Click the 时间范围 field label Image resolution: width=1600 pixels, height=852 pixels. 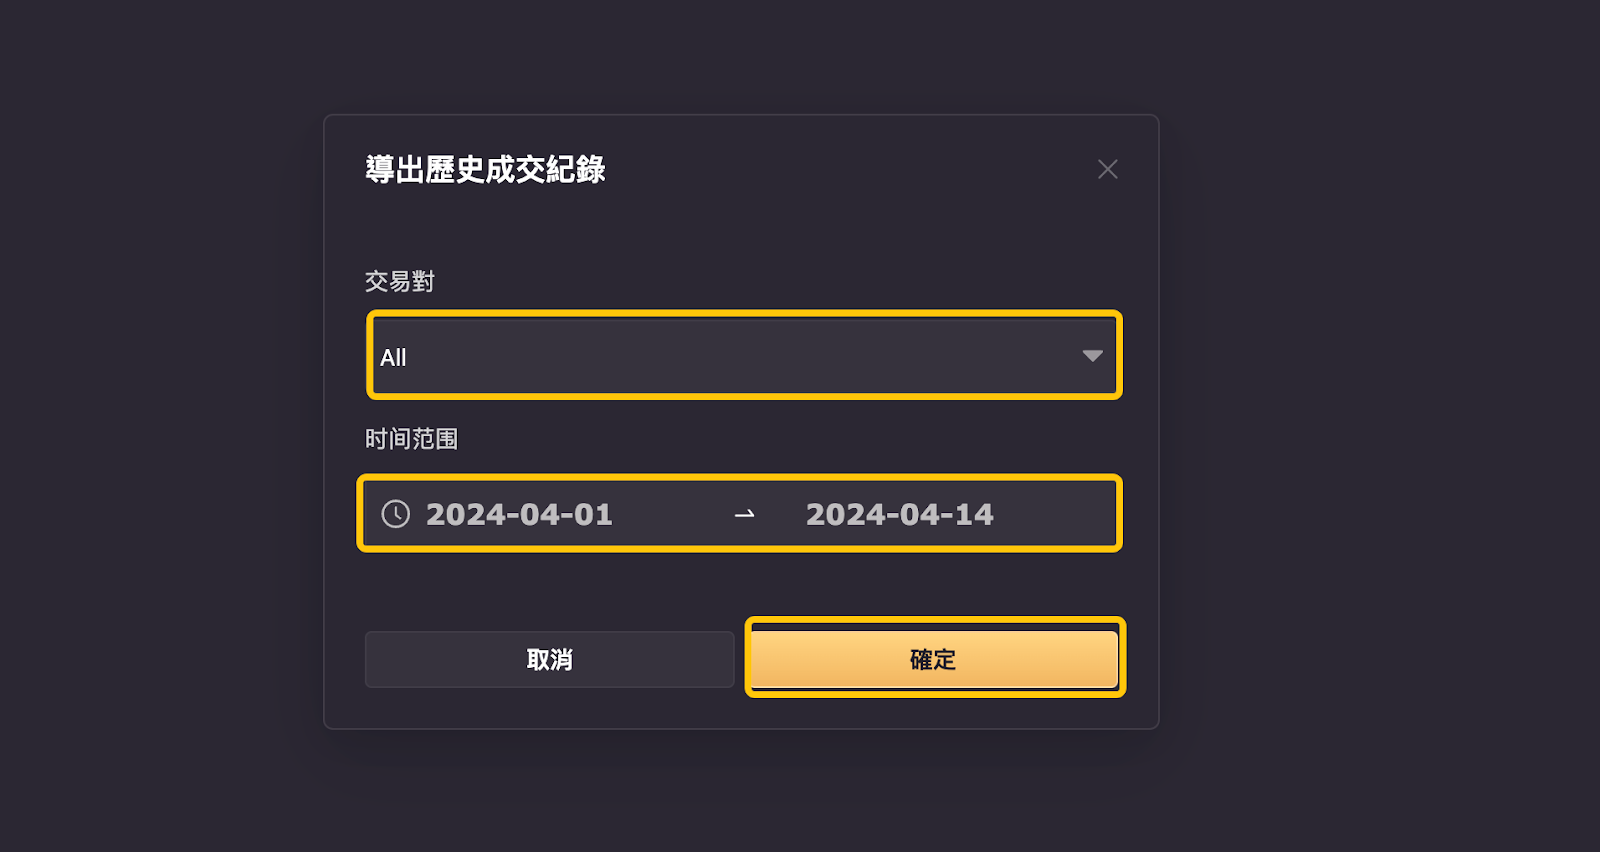pyautogui.click(x=411, y=438)
